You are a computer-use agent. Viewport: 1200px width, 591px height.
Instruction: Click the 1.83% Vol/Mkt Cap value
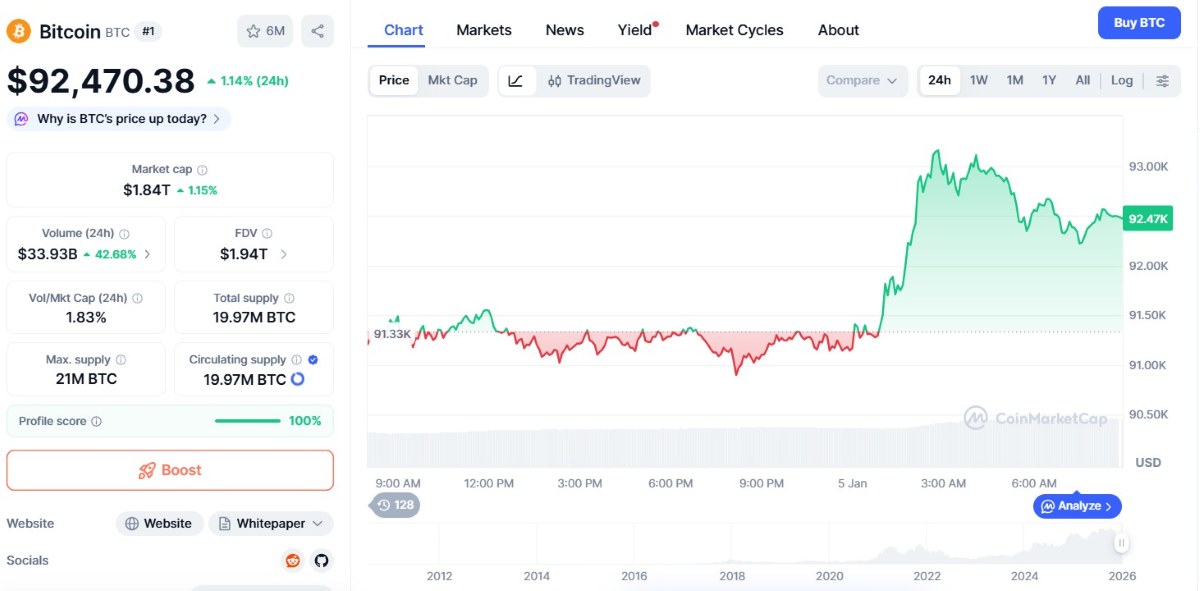(x=86, y=317)
